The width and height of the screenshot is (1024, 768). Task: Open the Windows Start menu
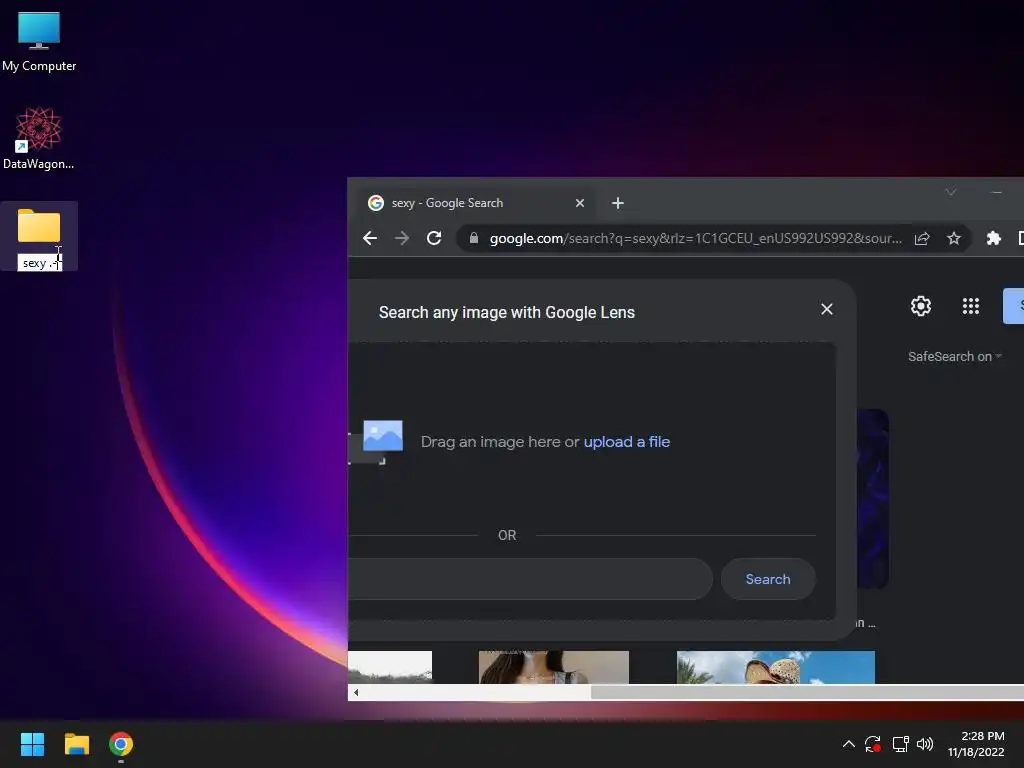pyautogui.click(x=32, y=744)
